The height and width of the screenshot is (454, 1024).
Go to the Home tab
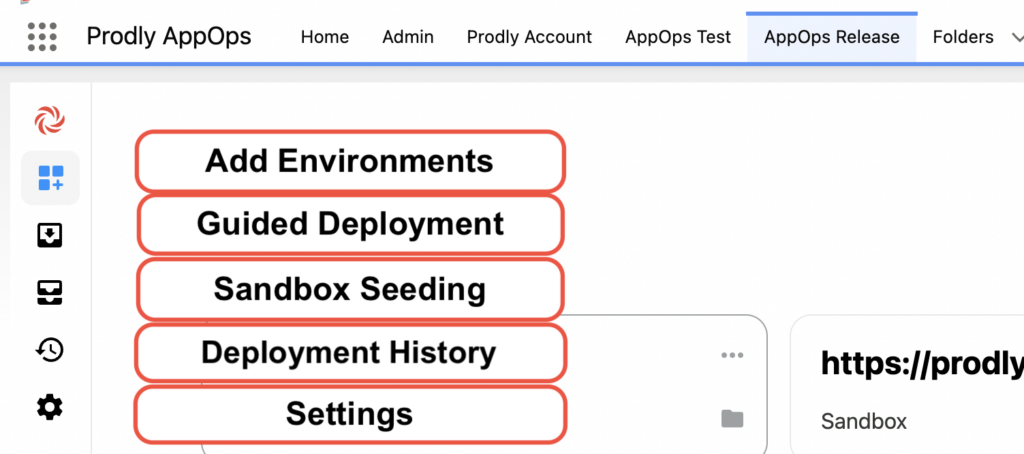click(x=325, y=37)
